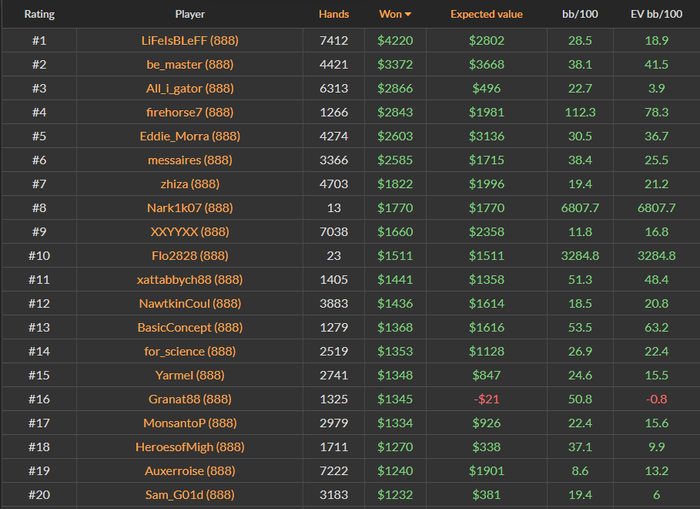Click the Player column header
Viewport: 700px width, 509px height.
pos(189,15)
